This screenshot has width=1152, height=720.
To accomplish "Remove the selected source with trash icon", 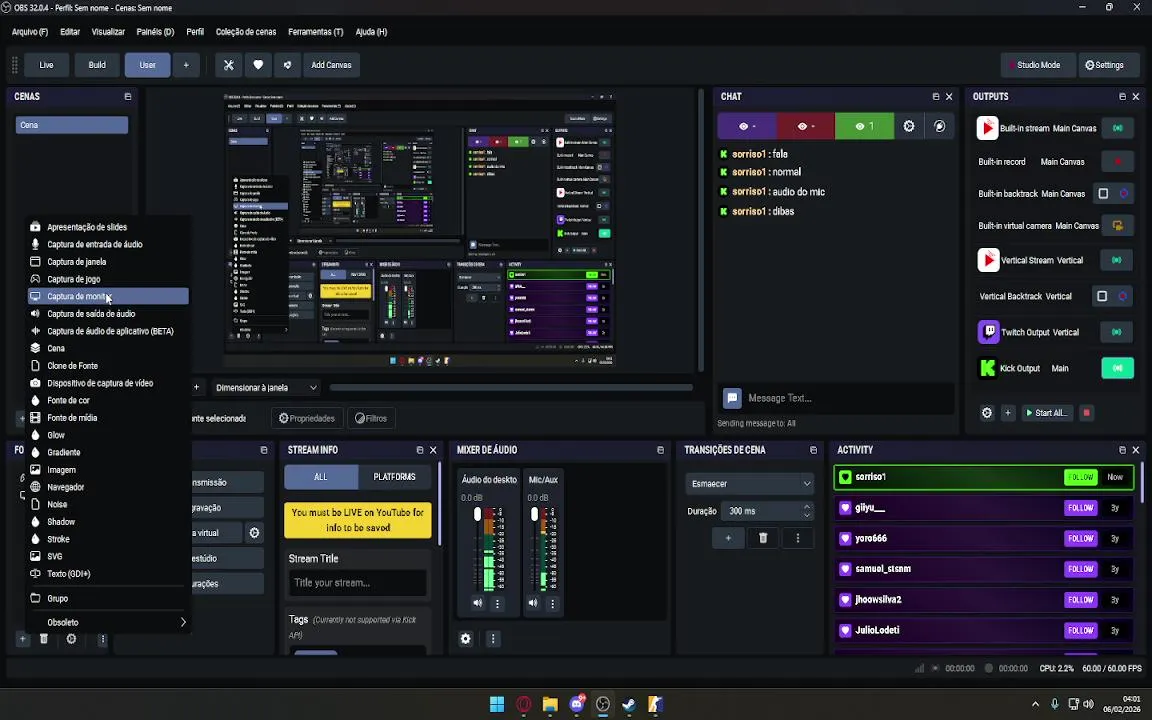I will [44, 639].
